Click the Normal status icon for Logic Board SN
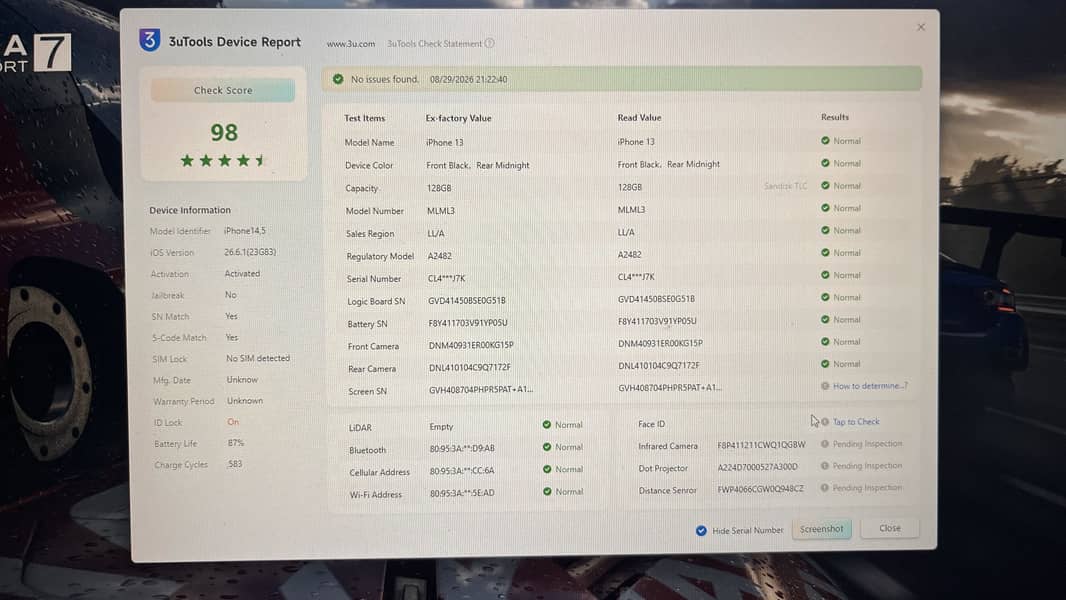 (x=825, y=297)
